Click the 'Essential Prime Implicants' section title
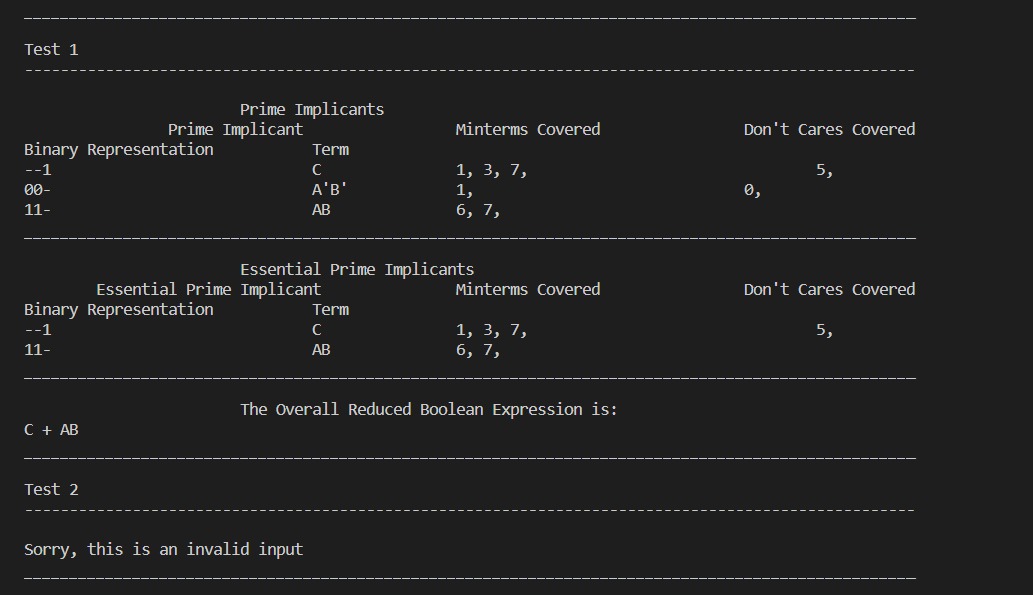Viewport: 1033px width, 595px height. click(357, 270)
